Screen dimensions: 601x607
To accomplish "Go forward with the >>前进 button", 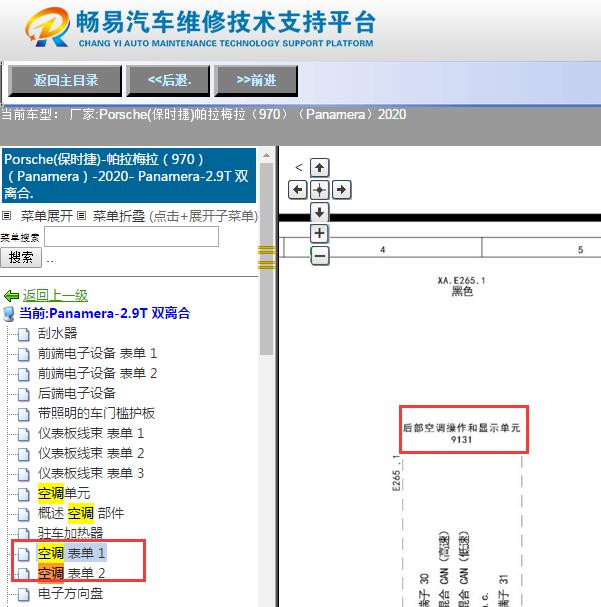I will 256,81.
